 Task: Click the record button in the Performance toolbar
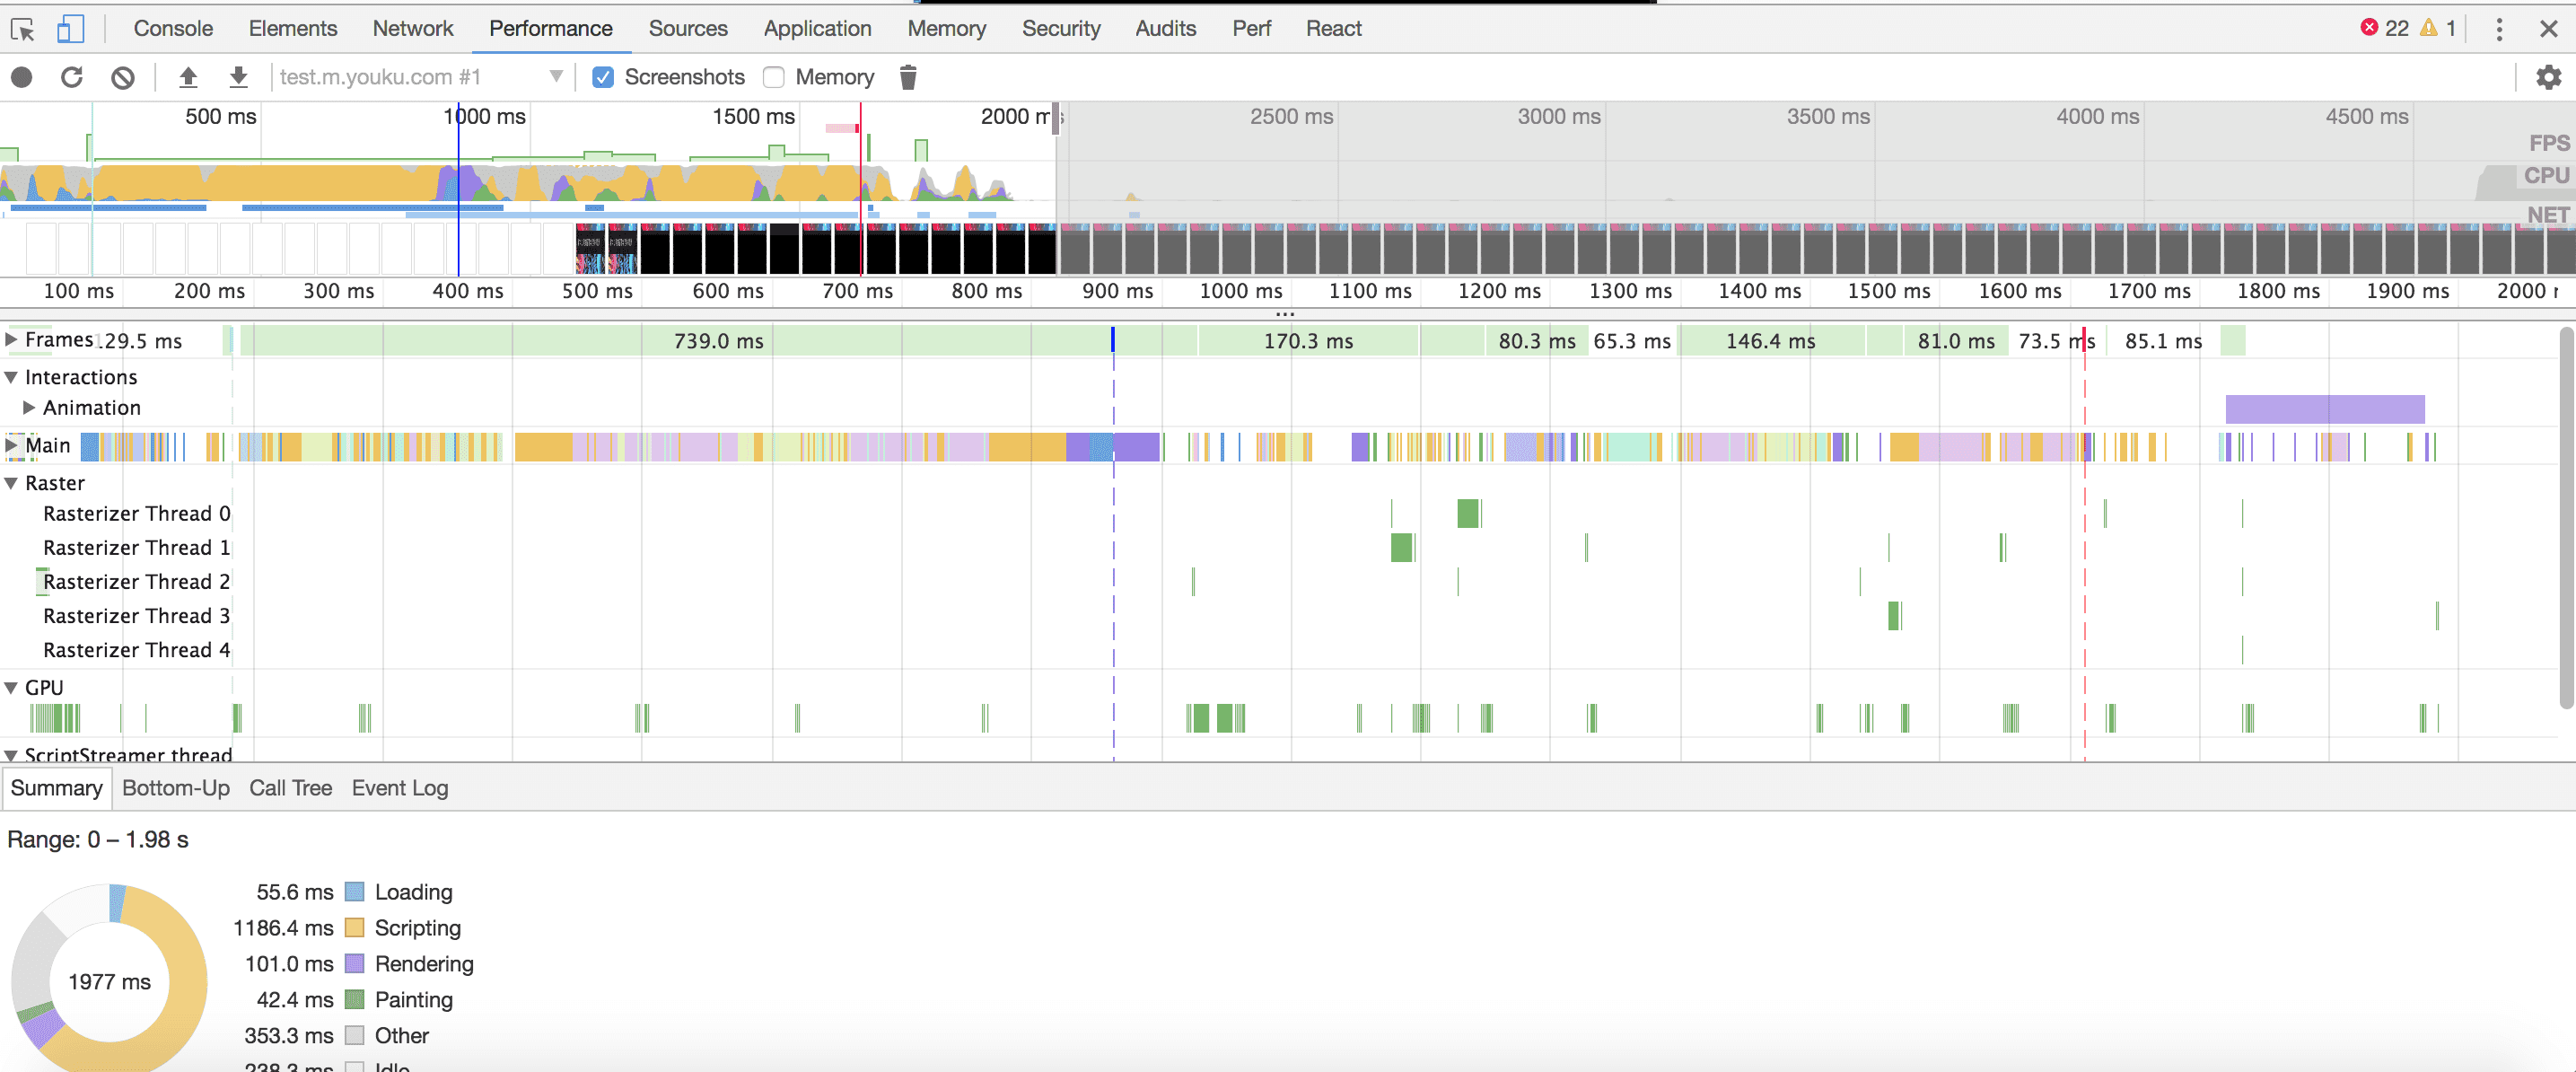pos(22,77)
